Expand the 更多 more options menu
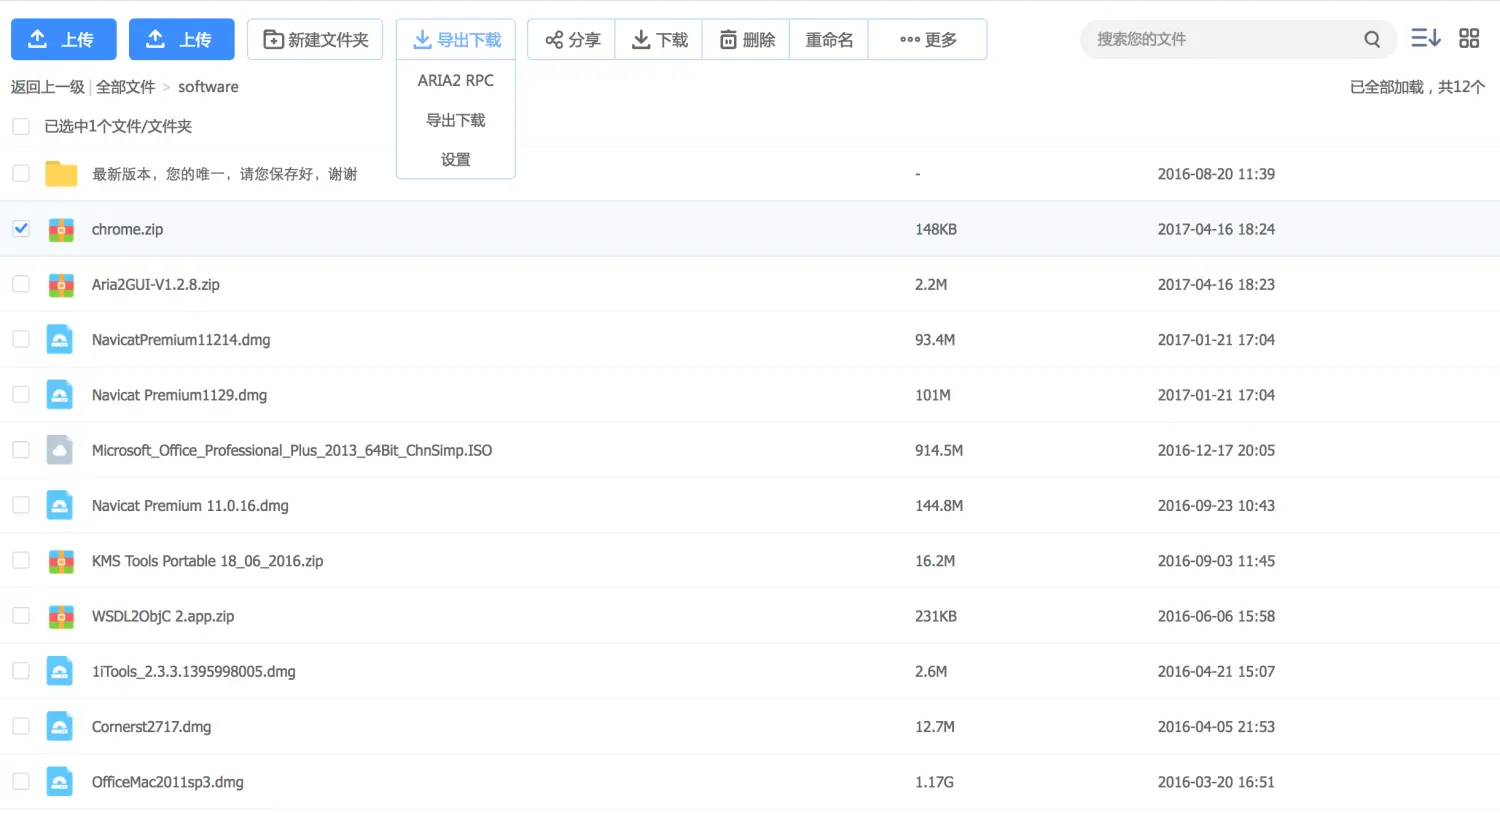The image size is (1500, 839). [928, 39]
